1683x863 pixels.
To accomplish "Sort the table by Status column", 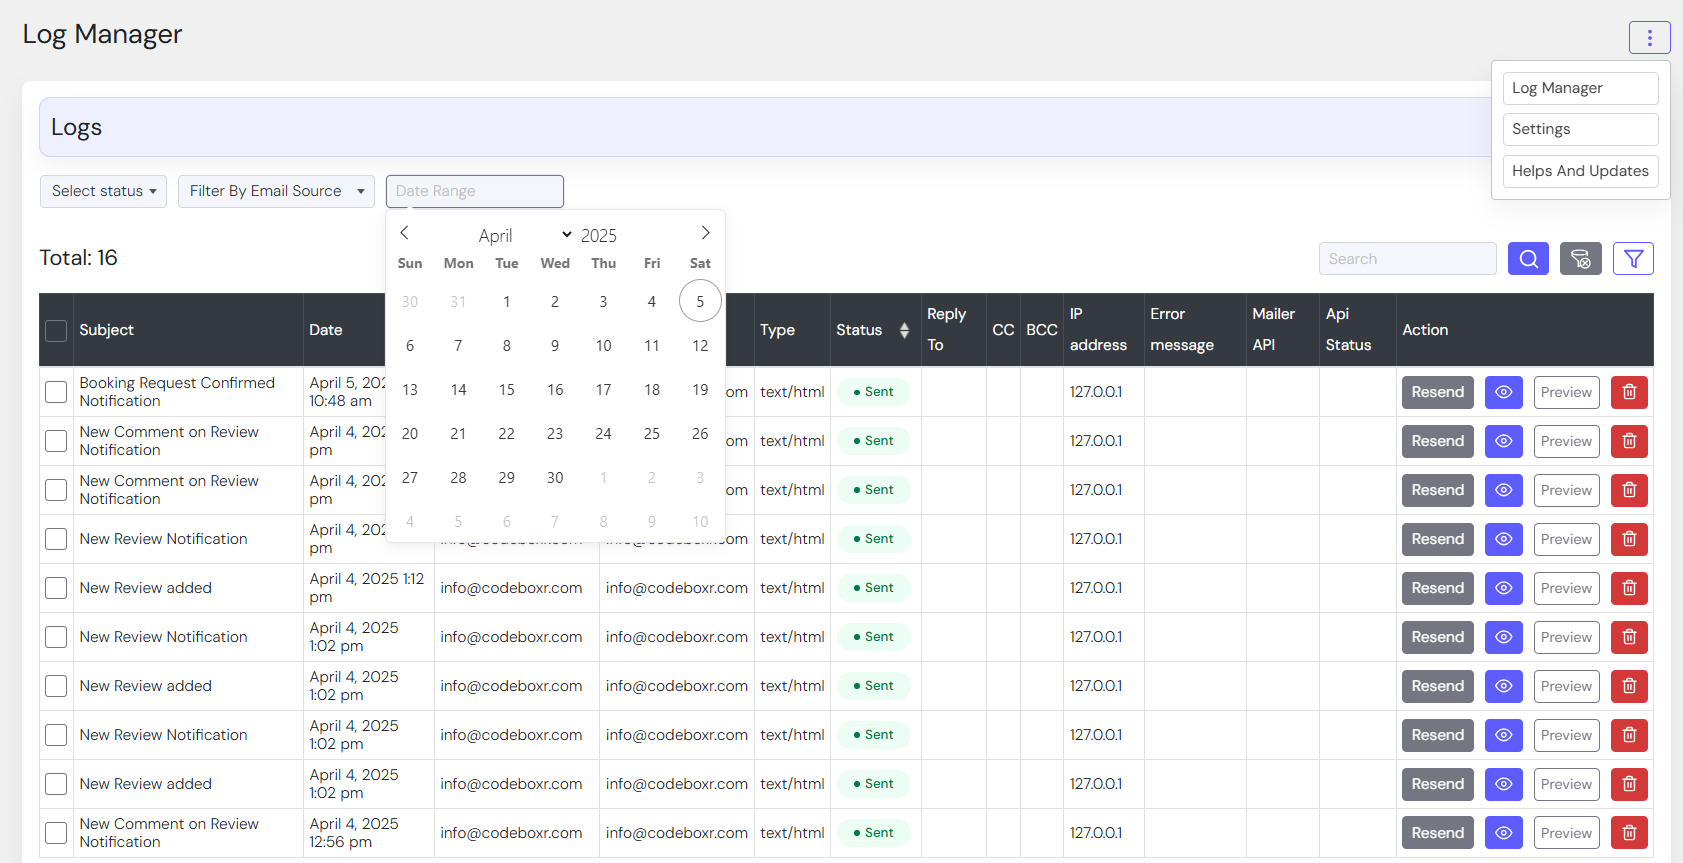I will click(904, 330).
